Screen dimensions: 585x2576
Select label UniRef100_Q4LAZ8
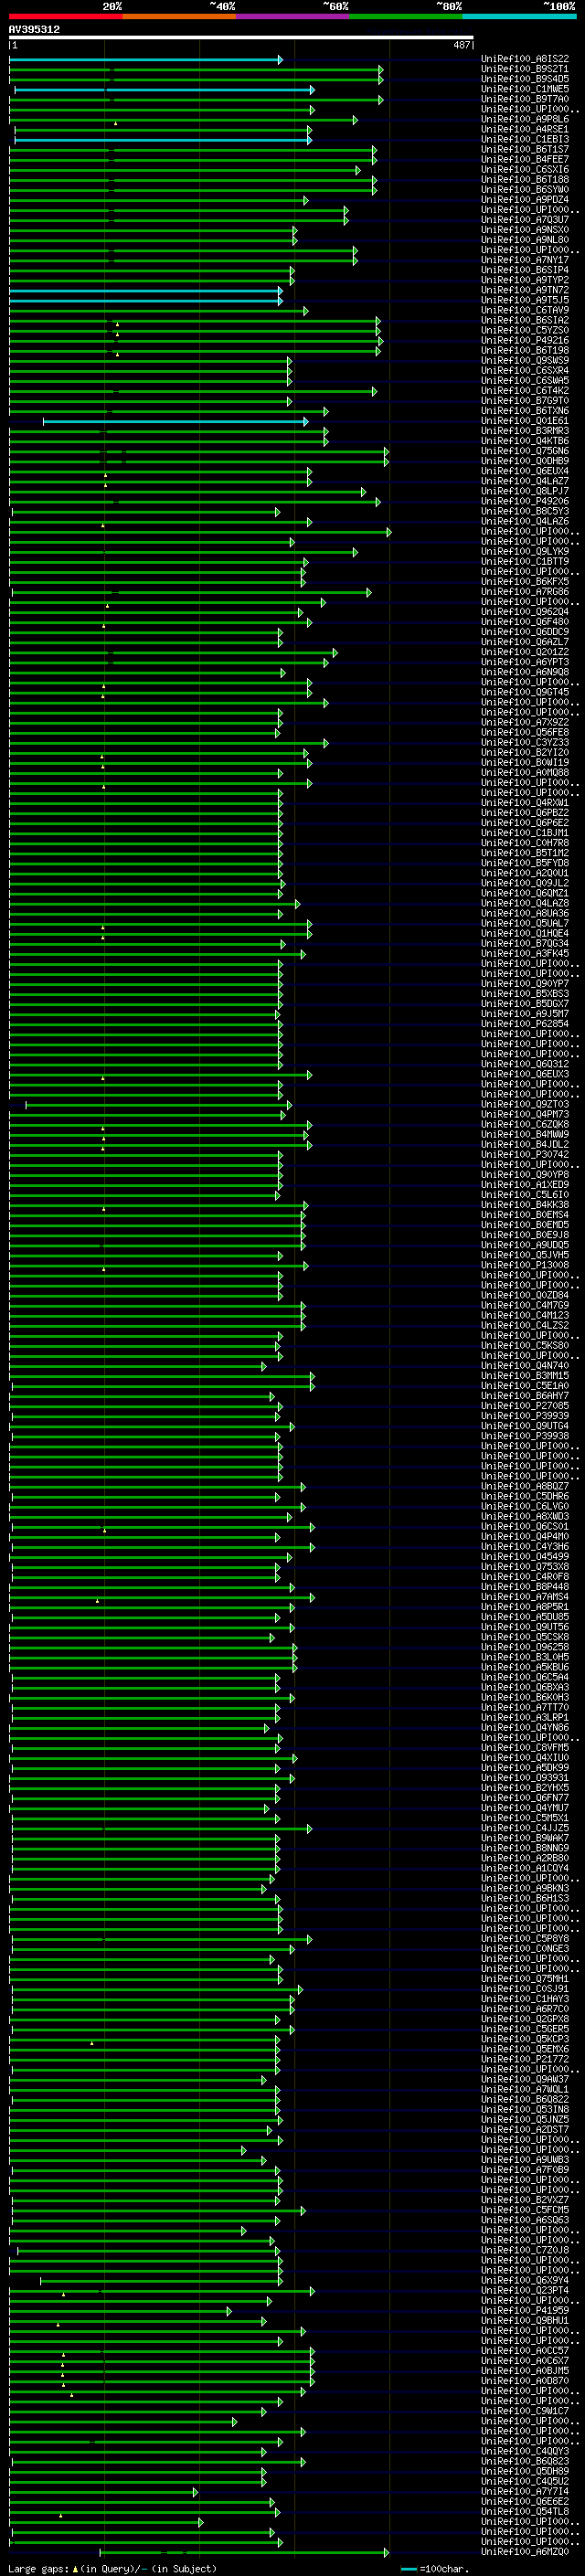point(525,903)
